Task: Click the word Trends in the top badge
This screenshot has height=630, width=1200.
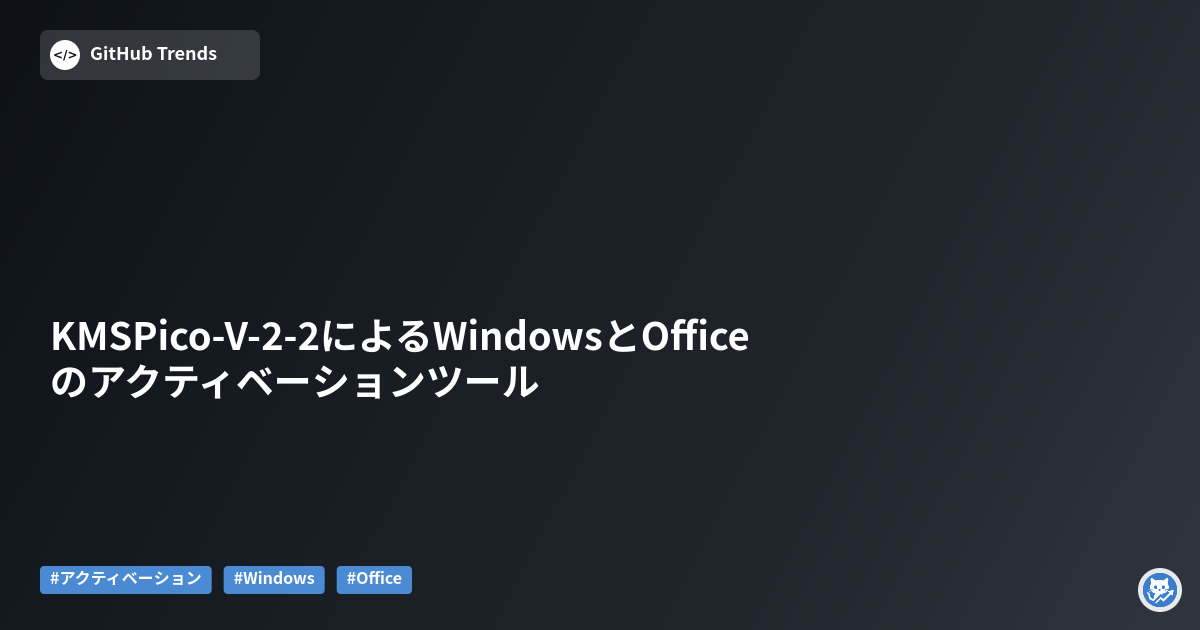Action: click(x=187, y=54)
